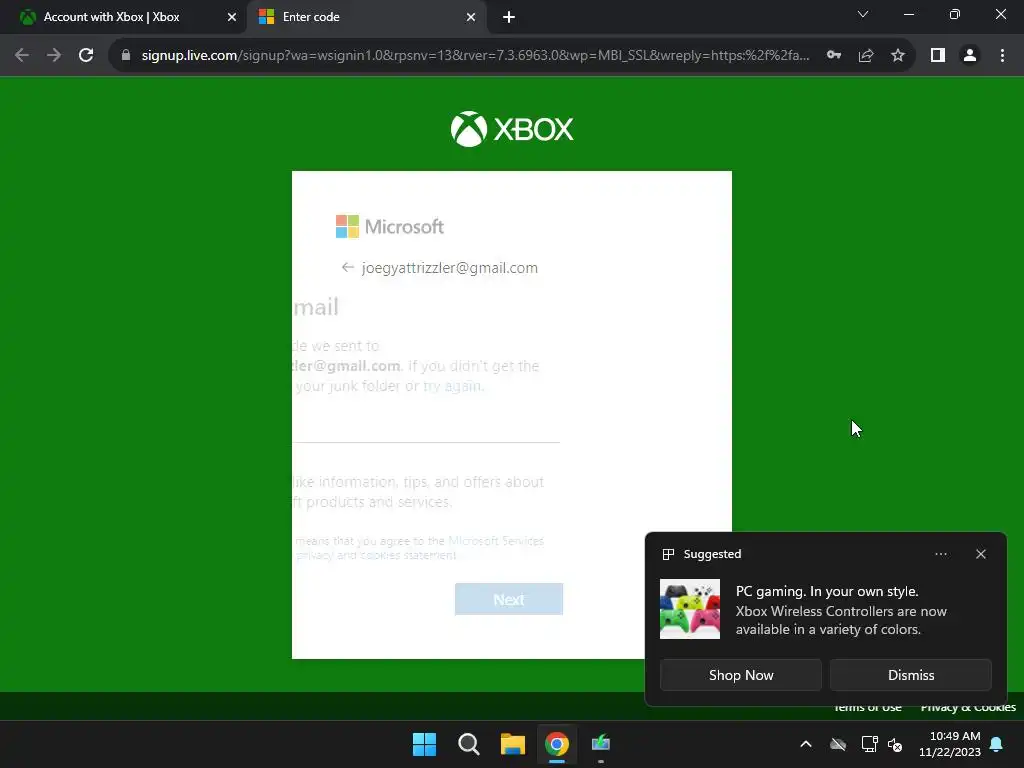The height and width of the screenshot is (768, 1024).
Task: Open the monitor app beside Chrome in taskbar
Action: [601, 744]
